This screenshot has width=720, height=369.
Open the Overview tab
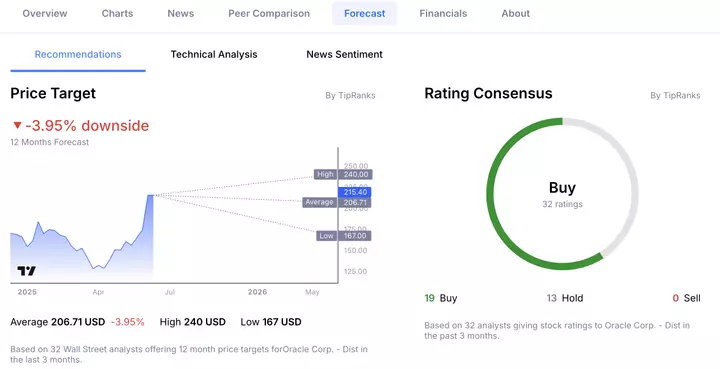coord(45,13)
